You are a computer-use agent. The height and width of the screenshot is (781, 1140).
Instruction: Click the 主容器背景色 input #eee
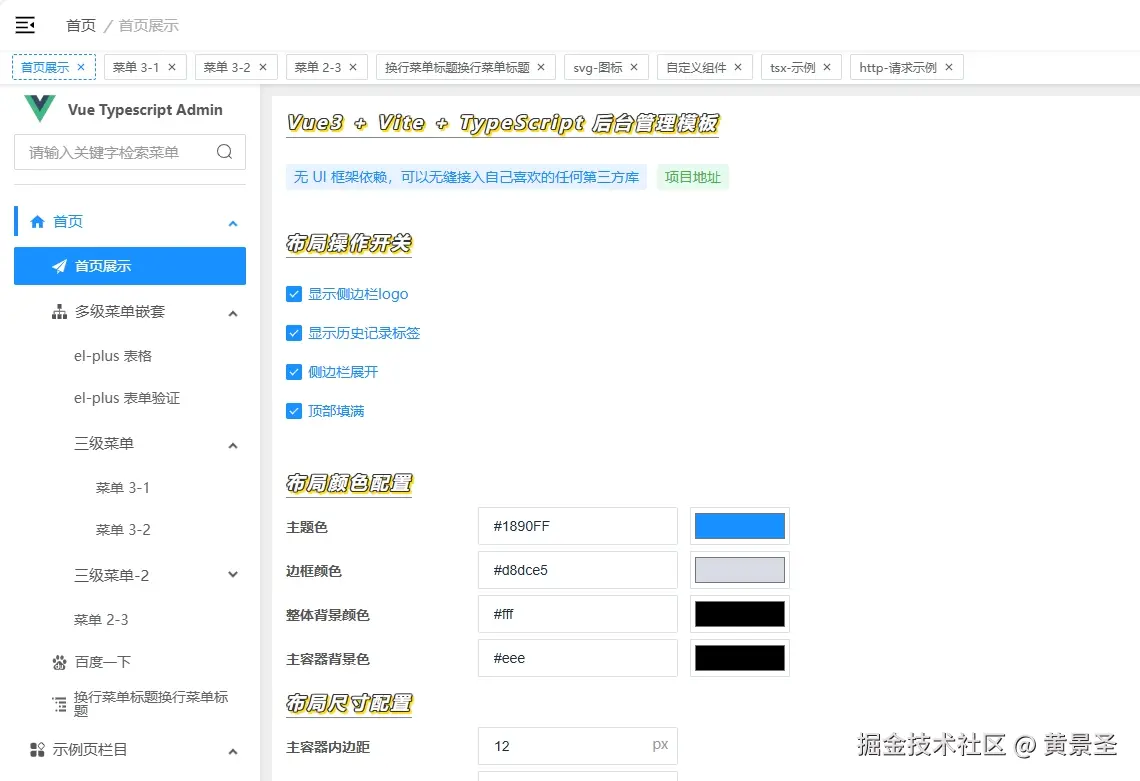tap(577, 658)
